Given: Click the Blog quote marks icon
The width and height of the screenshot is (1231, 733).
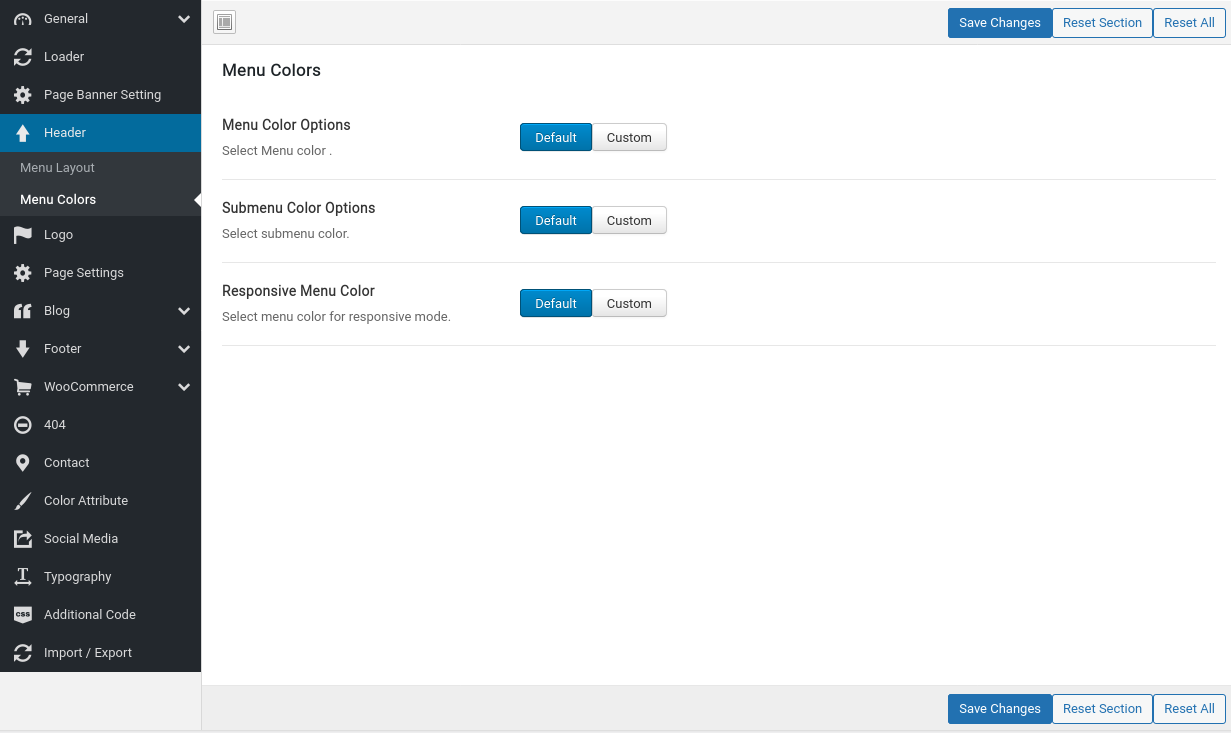Looking at the screenshot, I should coord(23,311).
